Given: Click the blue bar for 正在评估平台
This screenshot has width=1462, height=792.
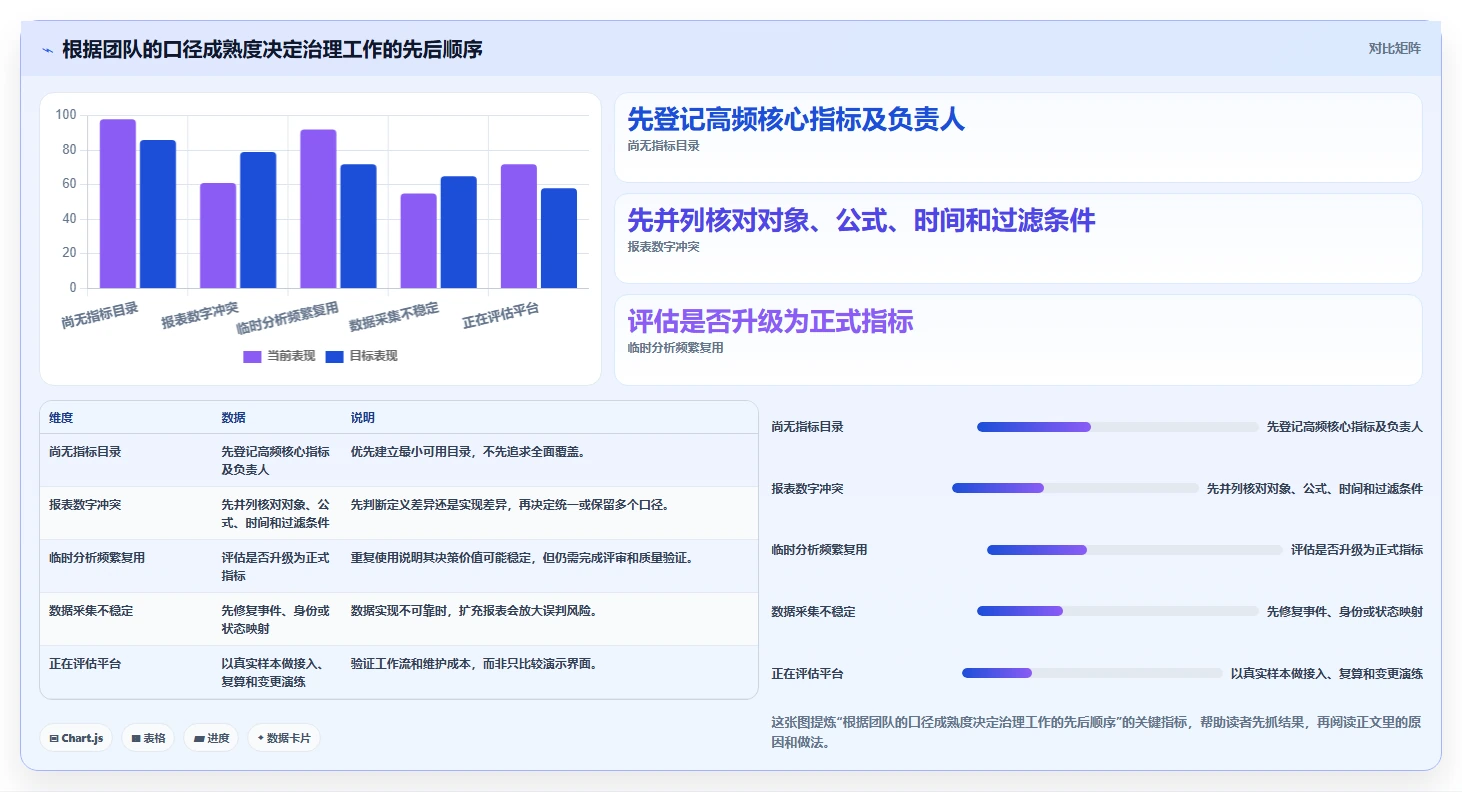Looking at the screenshot, I should (558, 238).
